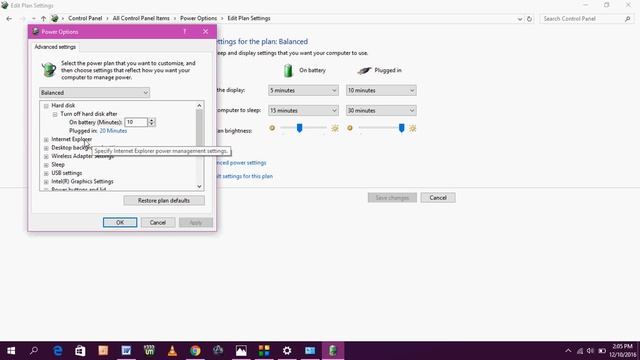The height and width of the screenshot is (360, 640).
Task: Click Cancel in Power Options dialog
Action: tap(158, 222)
